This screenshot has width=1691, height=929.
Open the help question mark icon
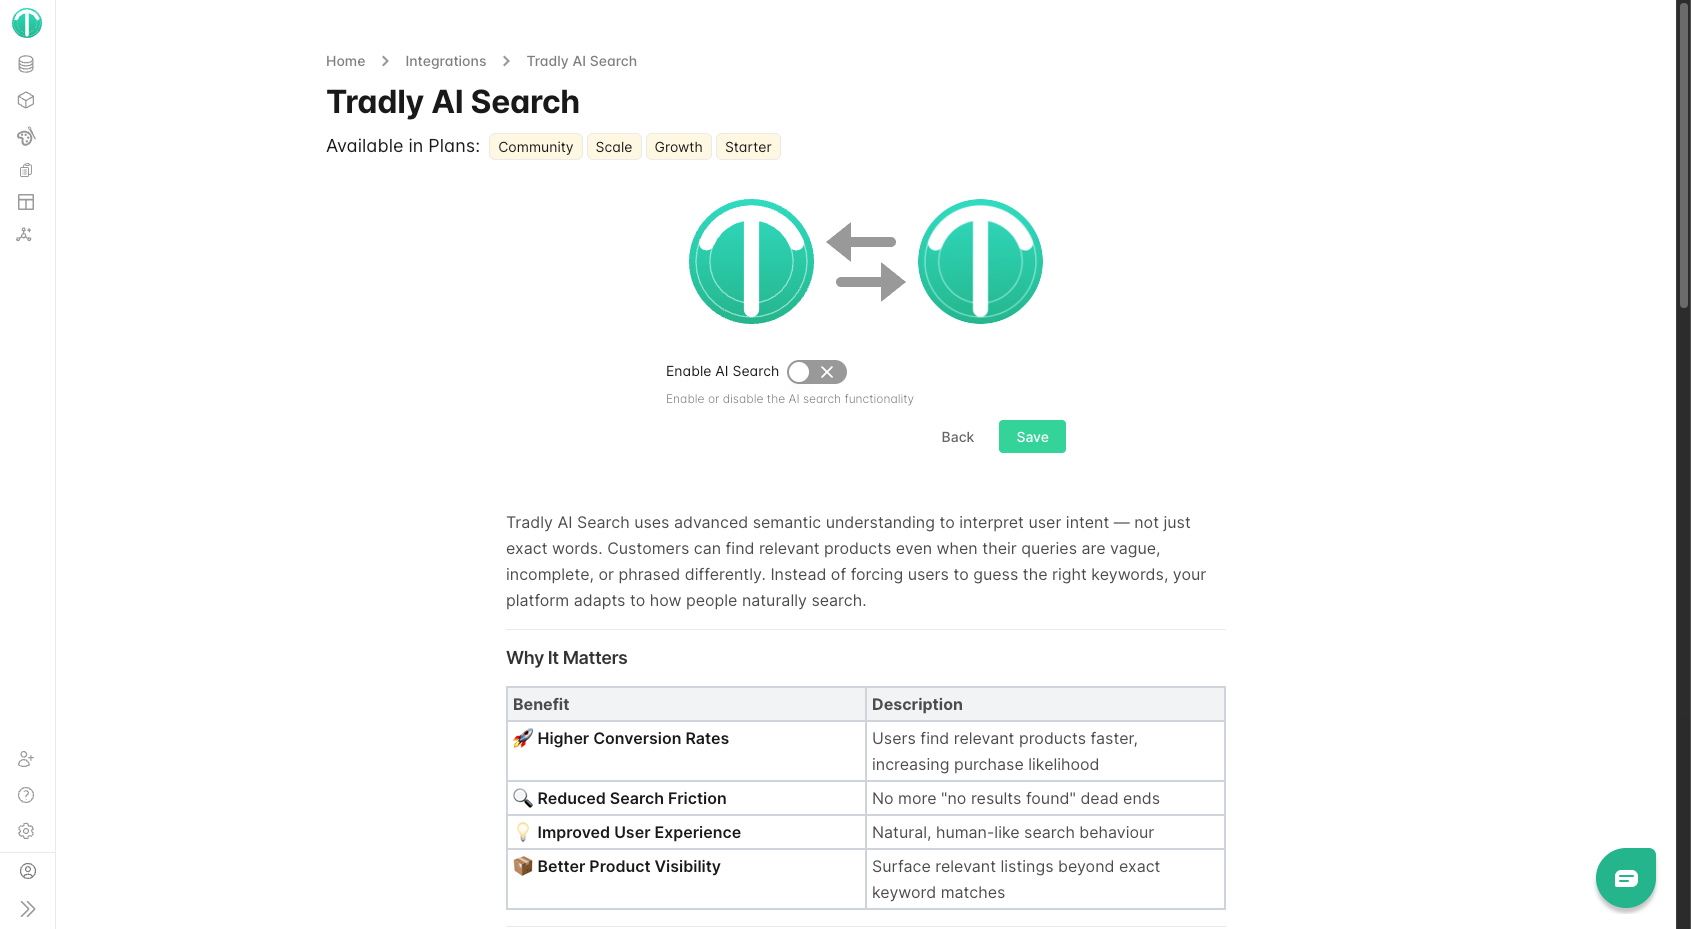26,795
